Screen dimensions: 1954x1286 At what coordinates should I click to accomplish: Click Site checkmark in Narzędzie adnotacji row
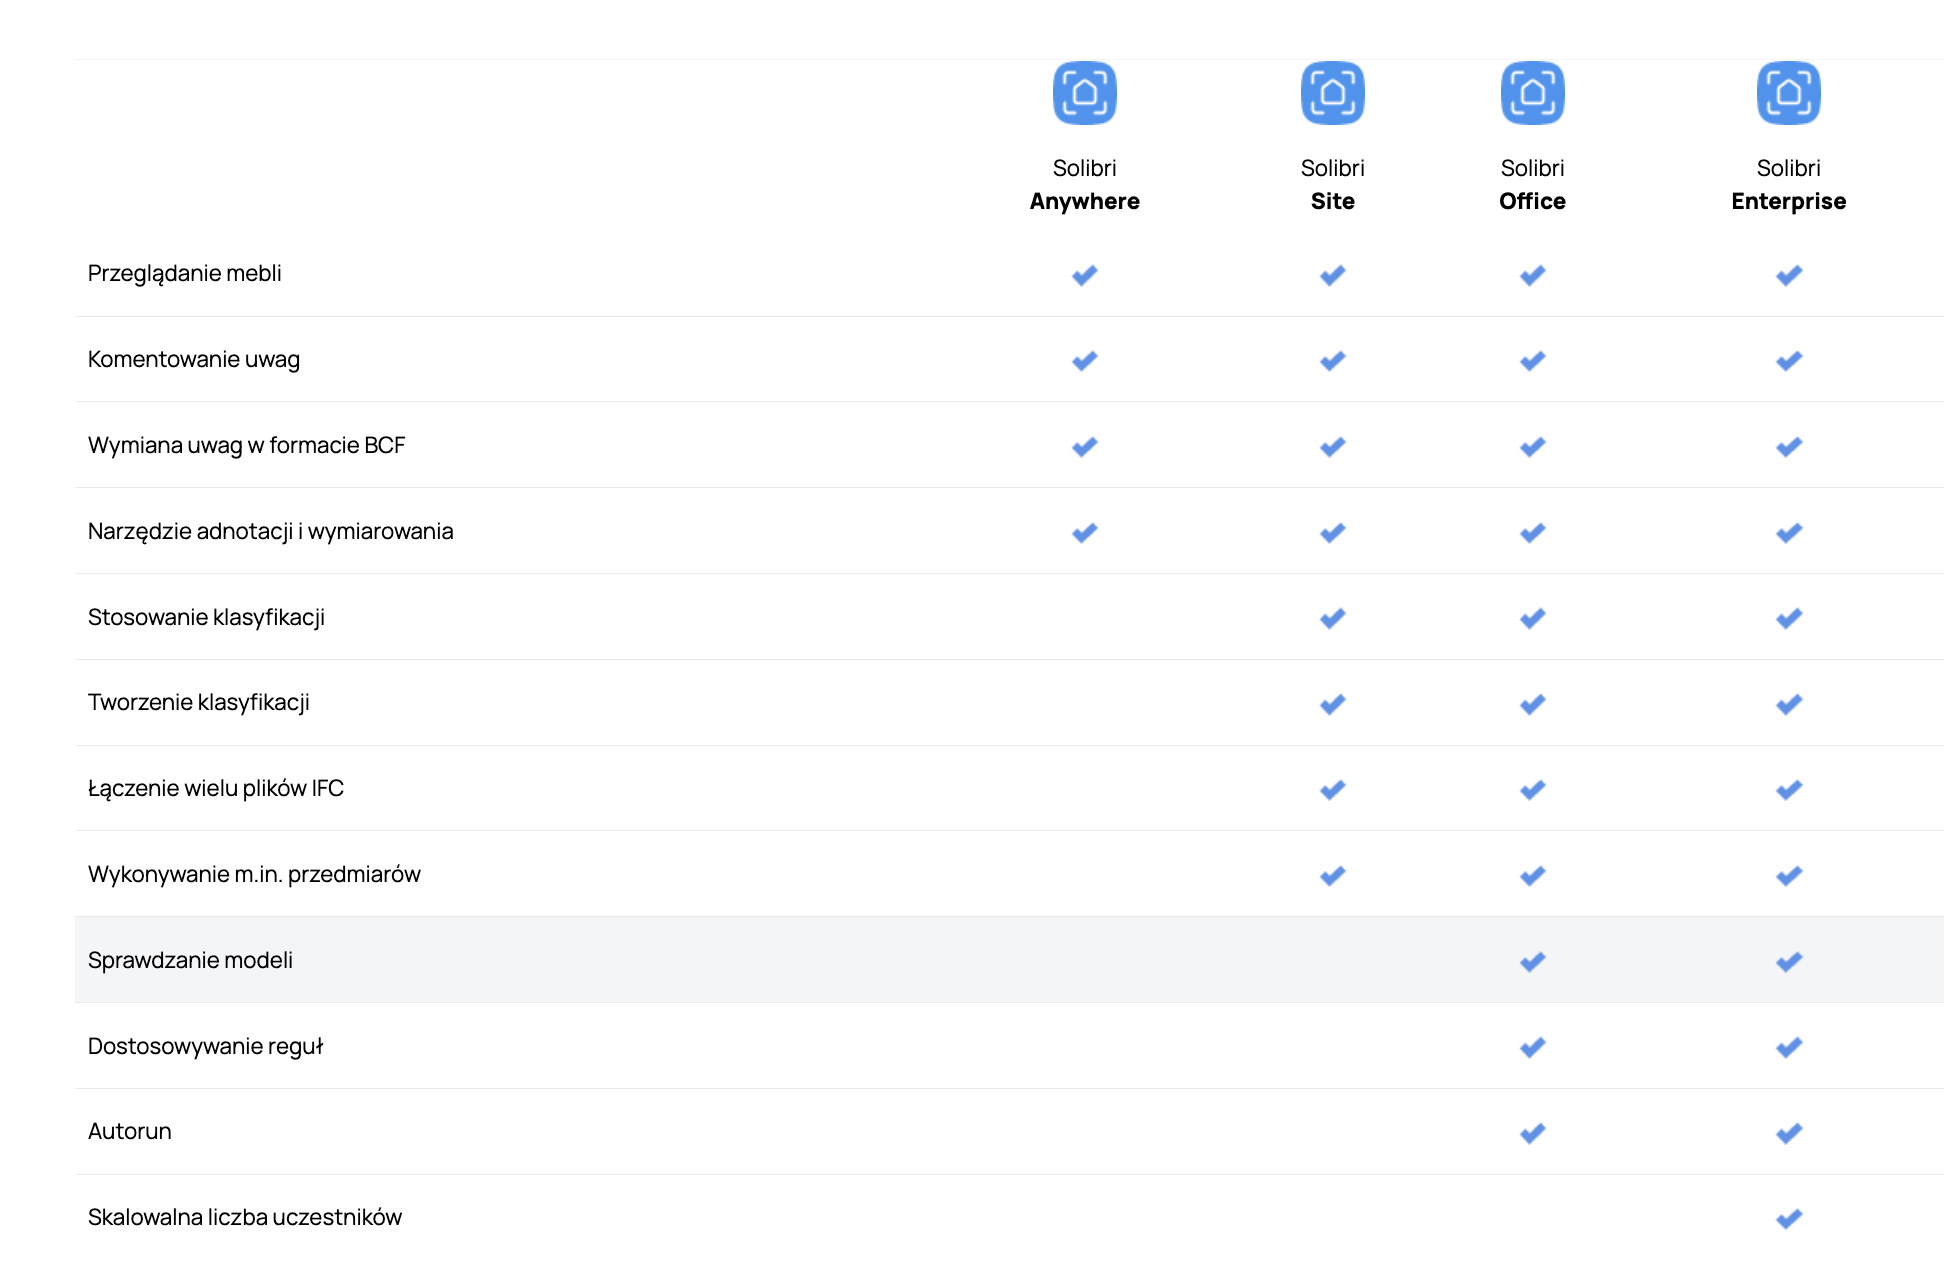1332,533
